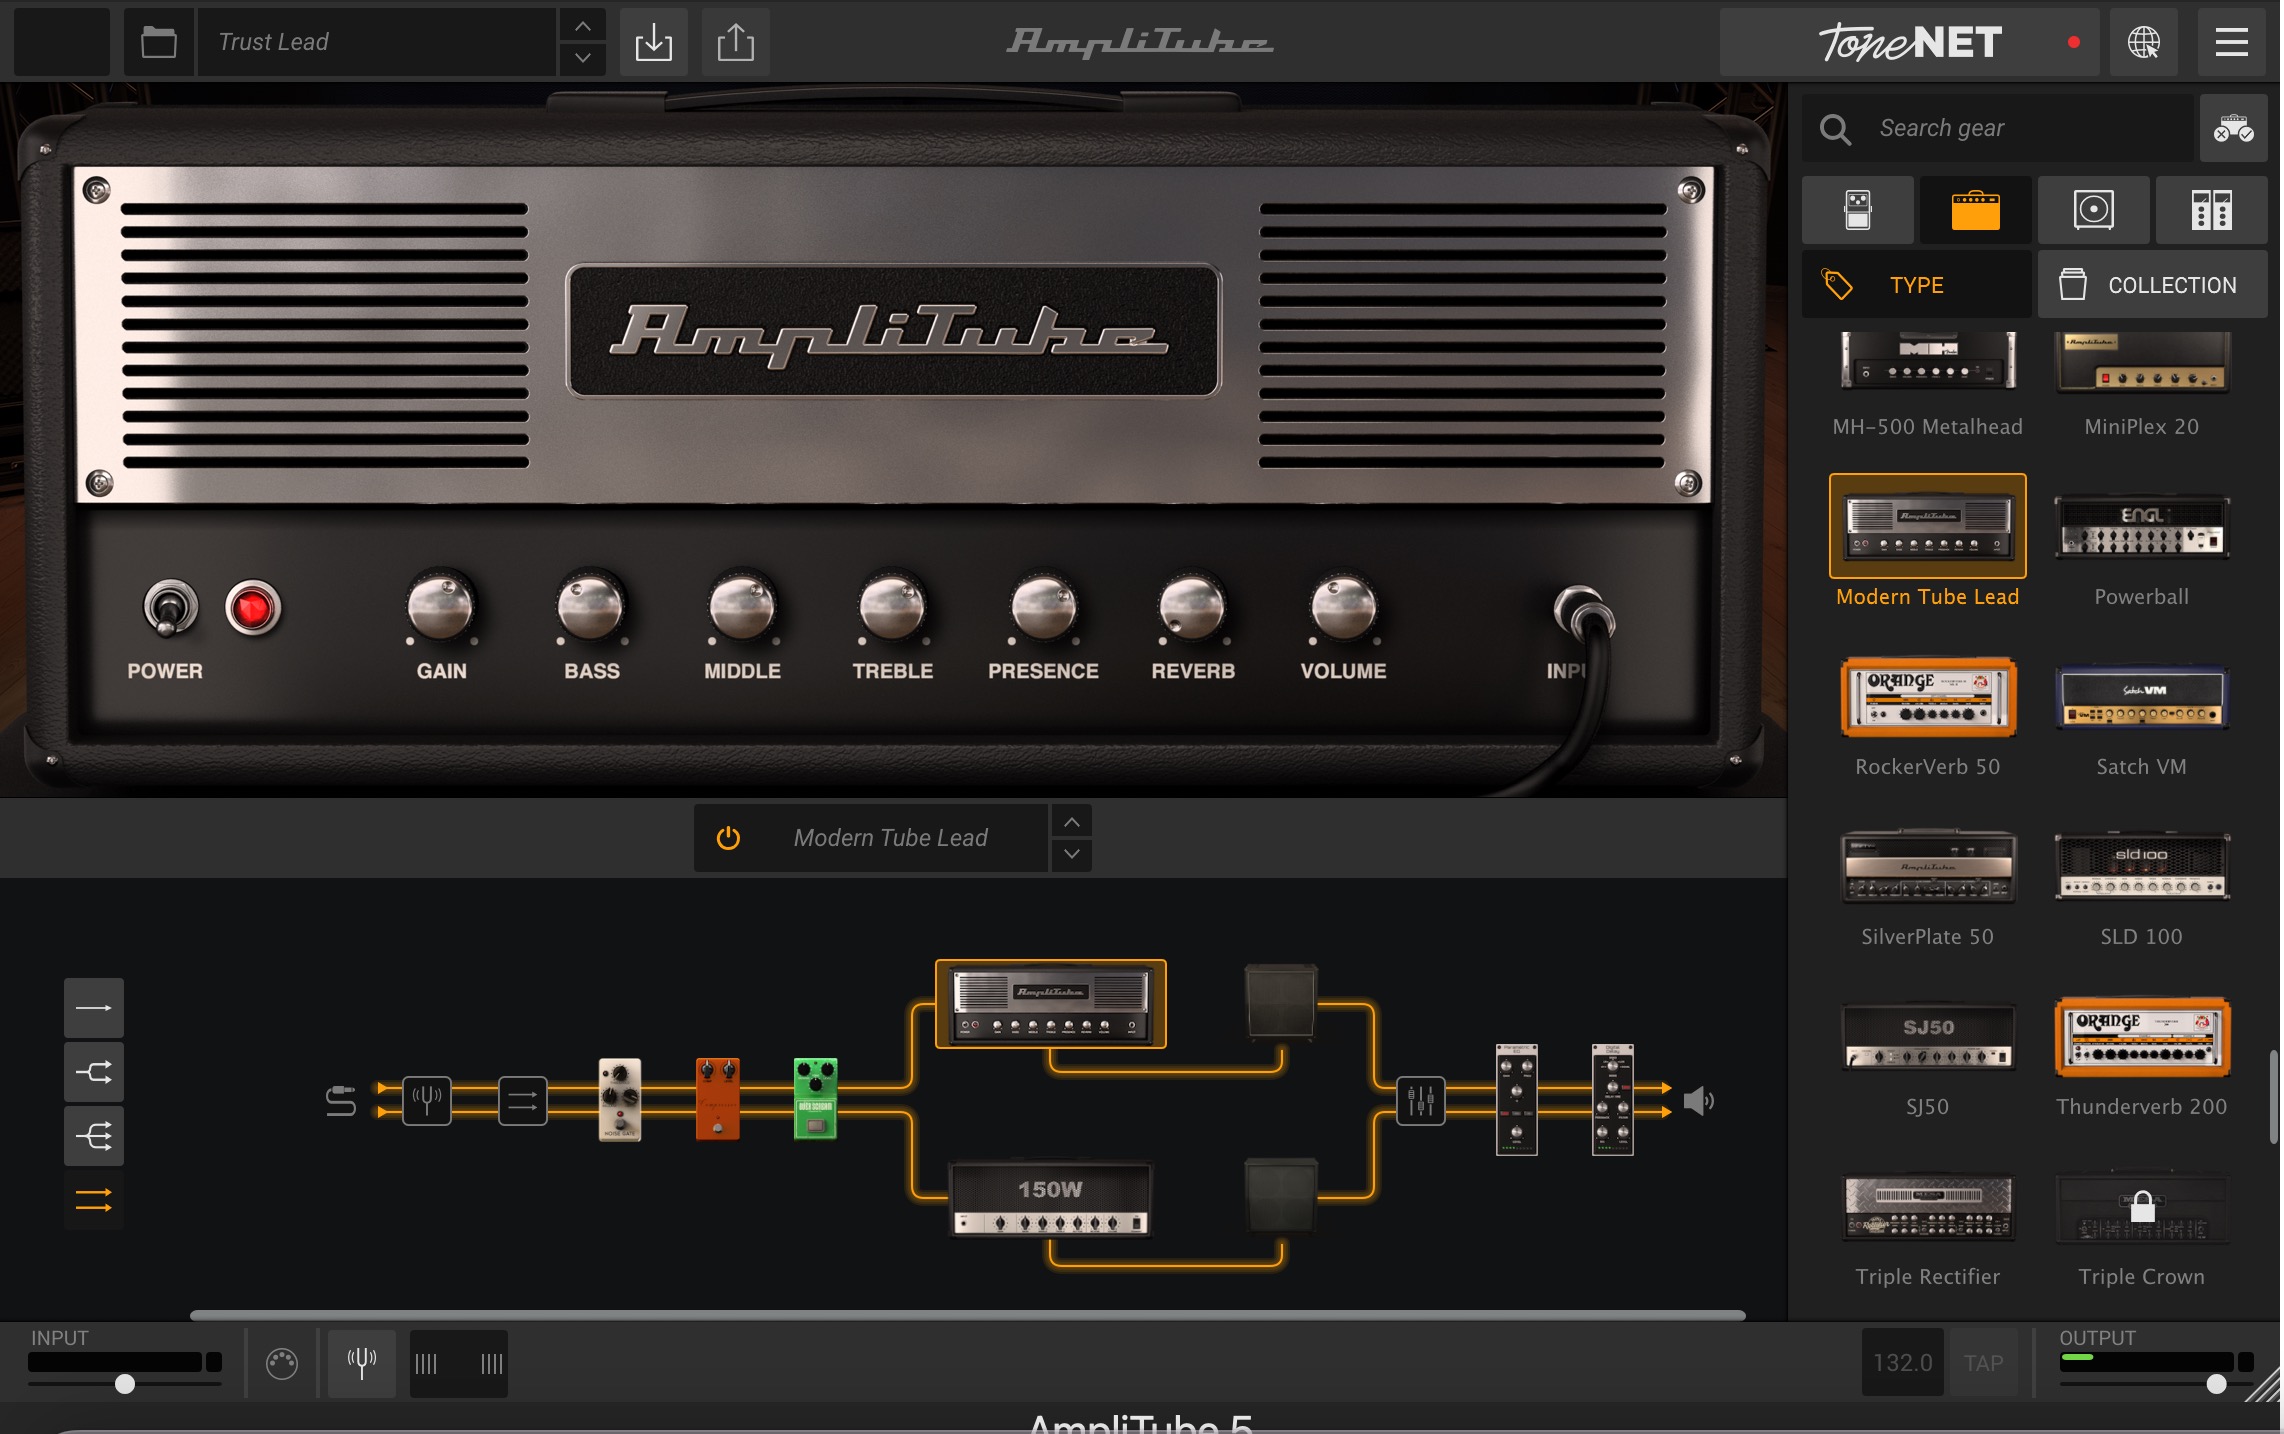Screen dimensions: 2284x1434
Task: Choose the dual parallel routing layout
Action: 94,1200
